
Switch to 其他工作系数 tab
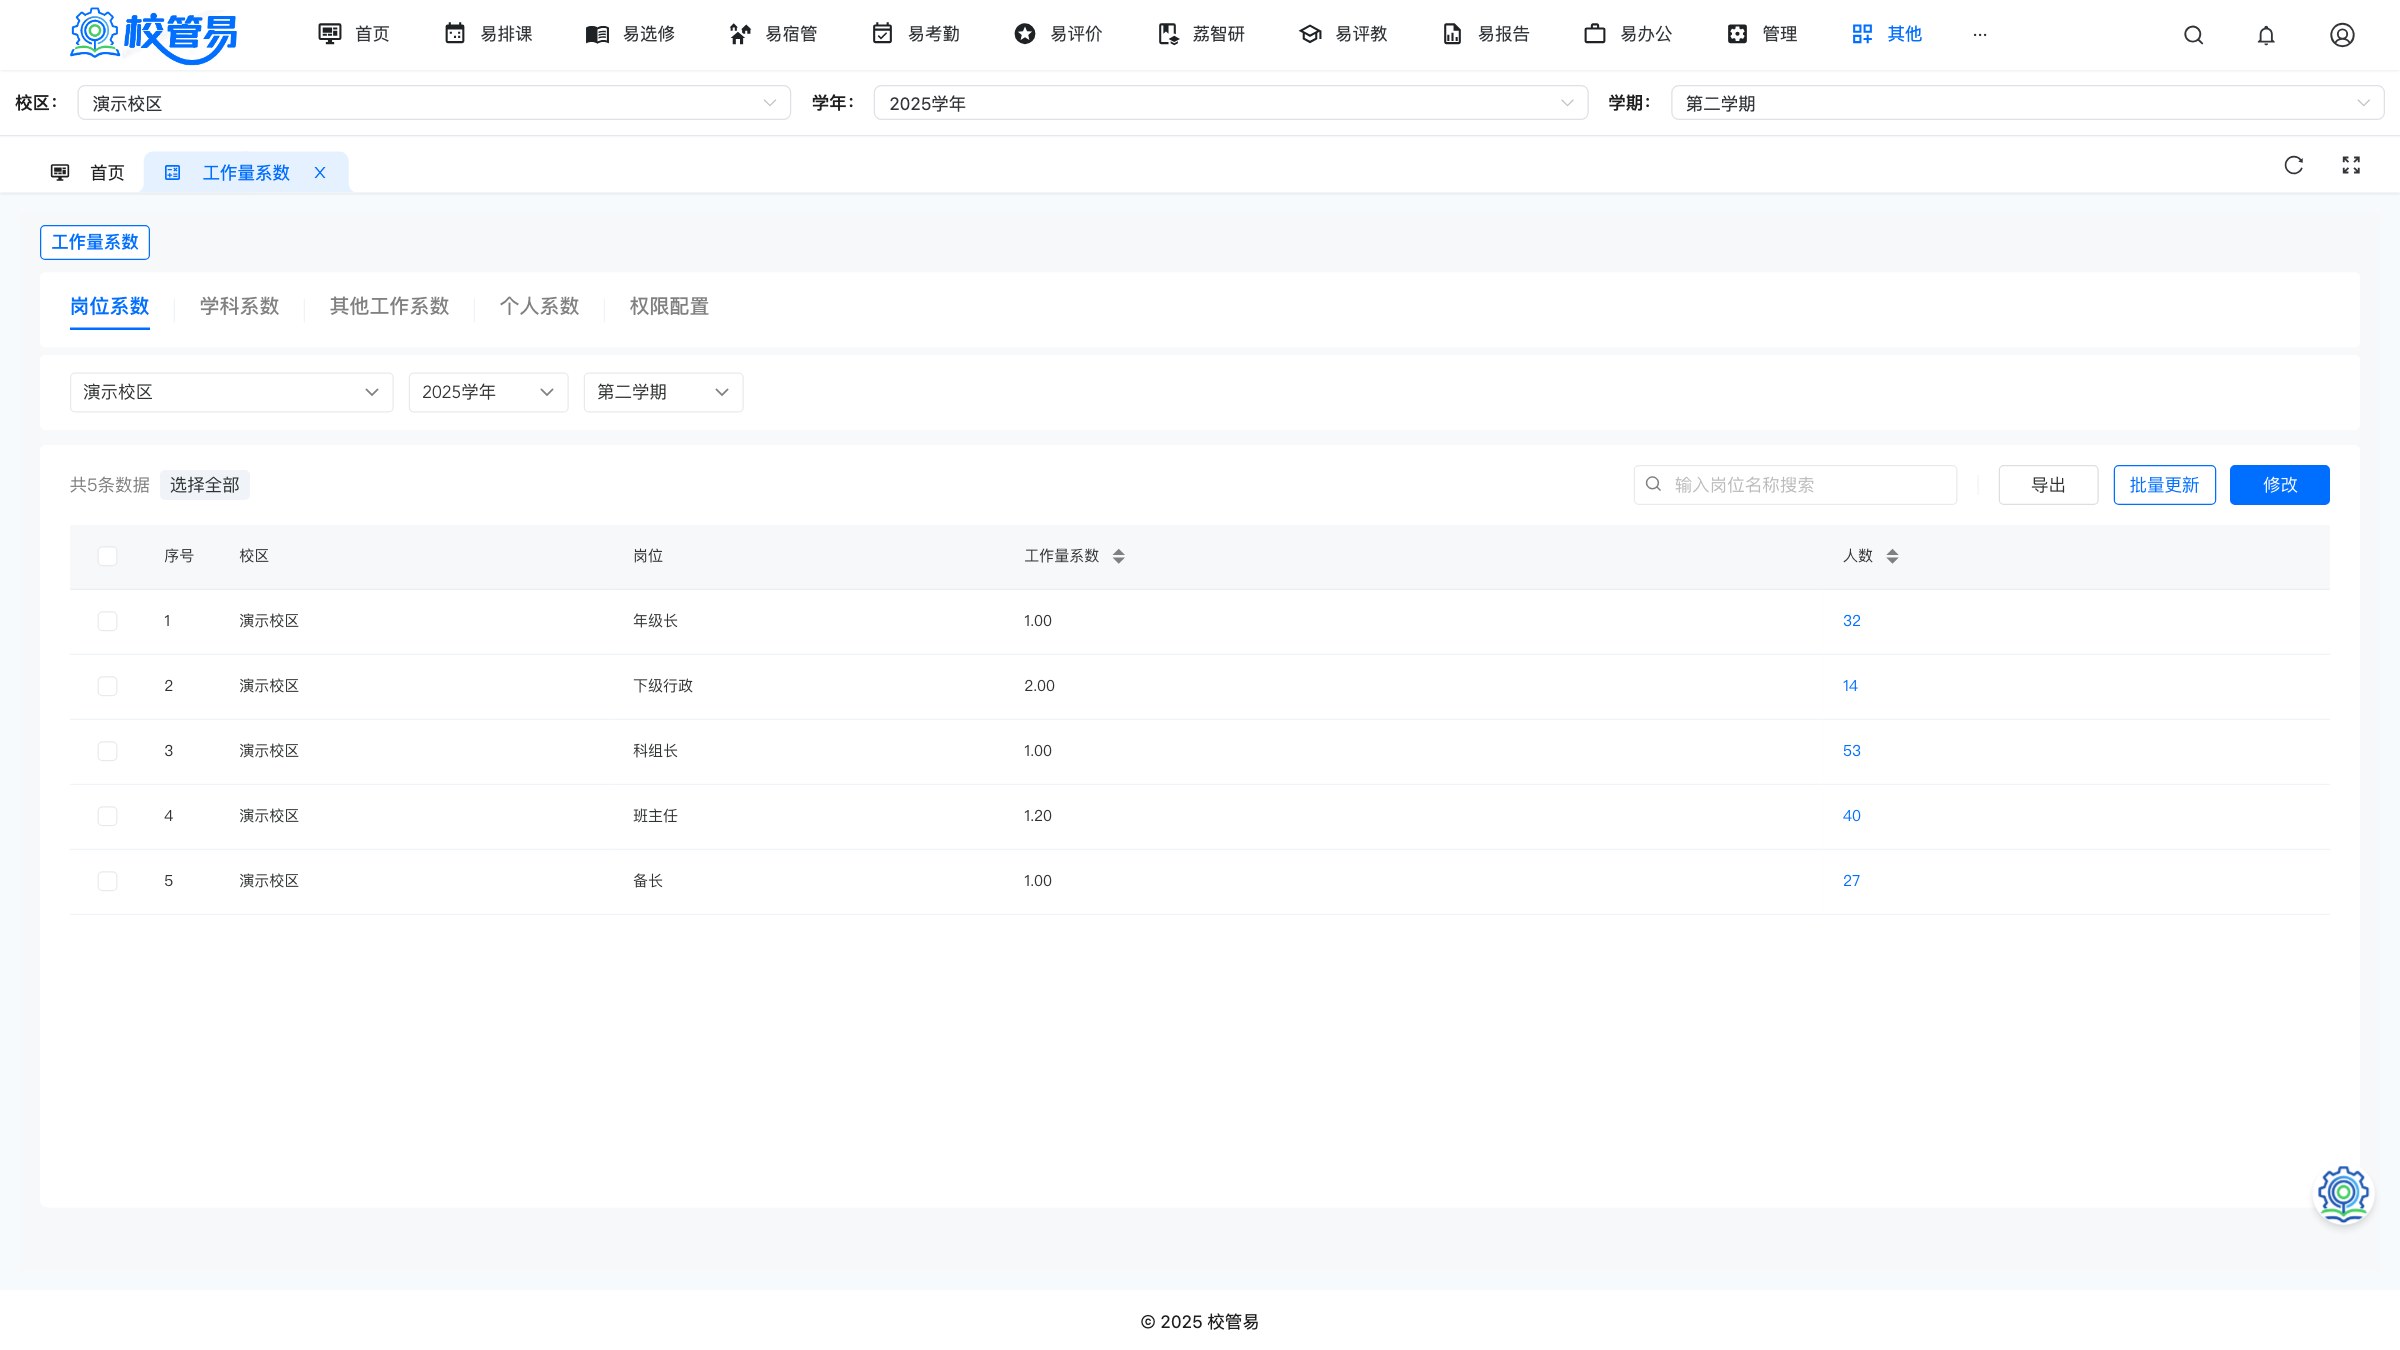(x=389, y=306)
